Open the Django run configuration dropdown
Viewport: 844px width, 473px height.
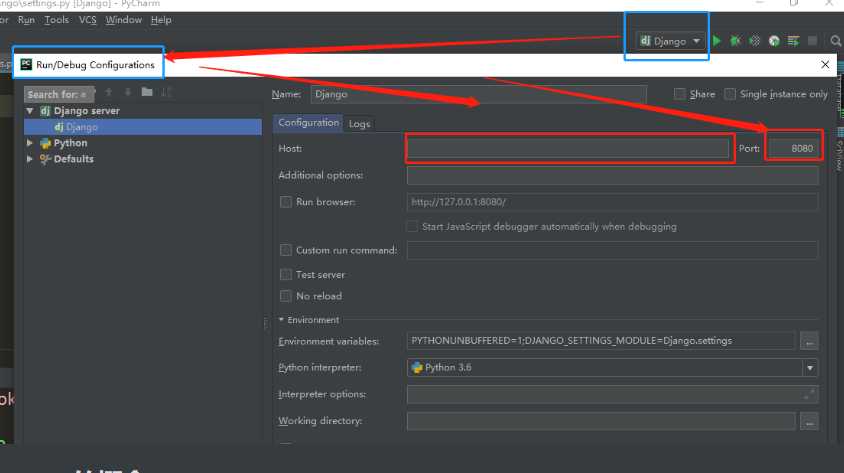671,41
